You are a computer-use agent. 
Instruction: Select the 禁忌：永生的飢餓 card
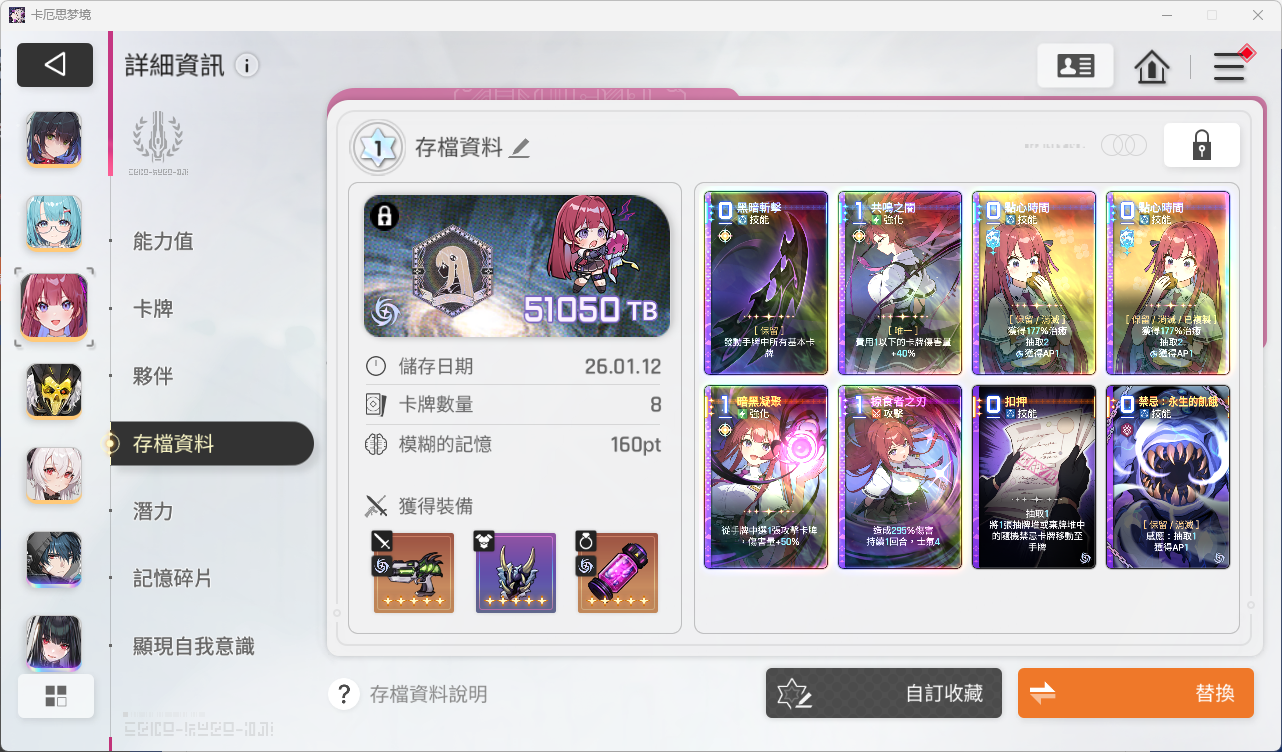(x=1168, y=477)
